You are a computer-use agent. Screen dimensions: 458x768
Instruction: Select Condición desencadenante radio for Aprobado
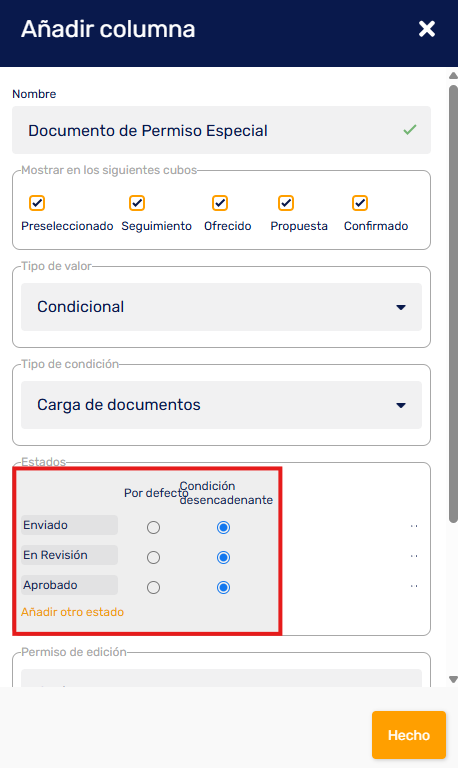point(223,587)
